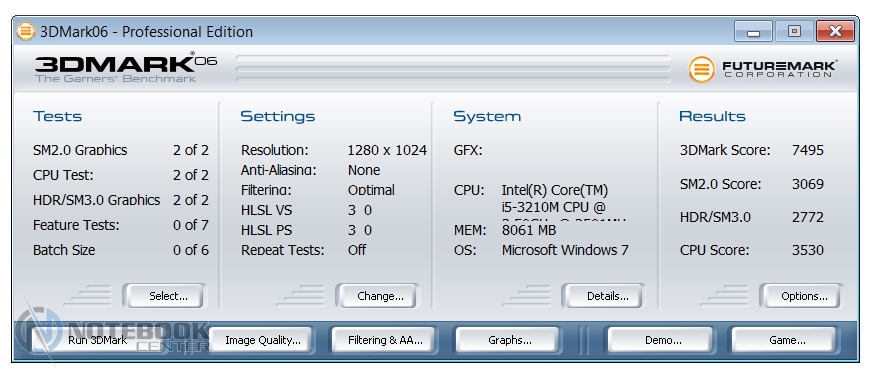
Task: Launch the Game... mode
Action: (x=783, y=340)
